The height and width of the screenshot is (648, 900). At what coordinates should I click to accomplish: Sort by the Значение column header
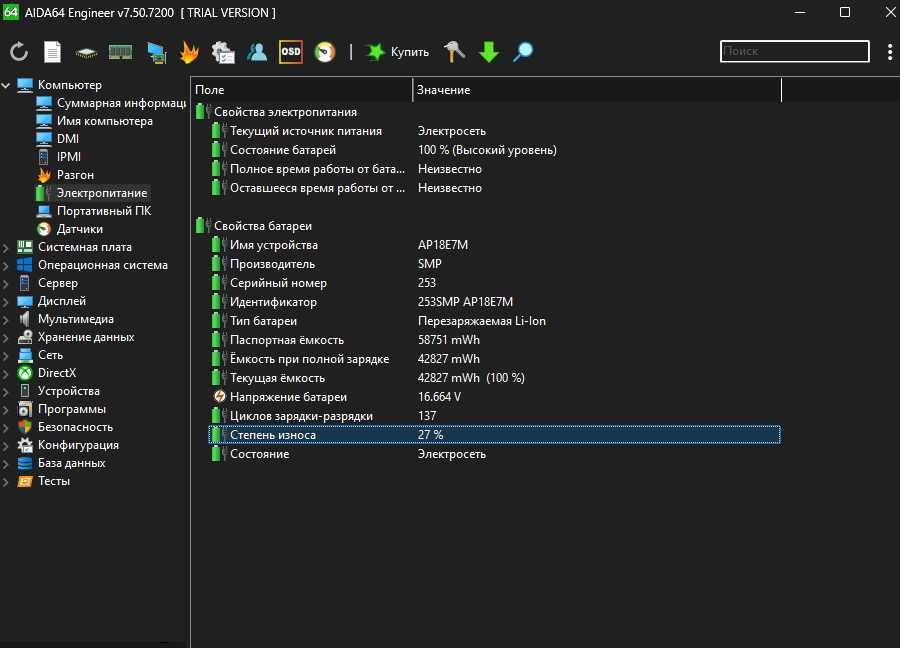597,90
